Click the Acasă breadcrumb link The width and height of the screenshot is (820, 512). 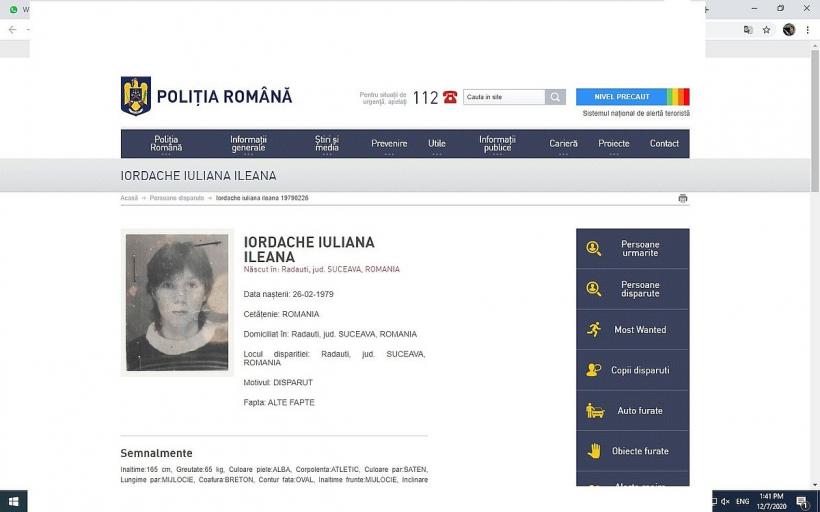(129, 198)
